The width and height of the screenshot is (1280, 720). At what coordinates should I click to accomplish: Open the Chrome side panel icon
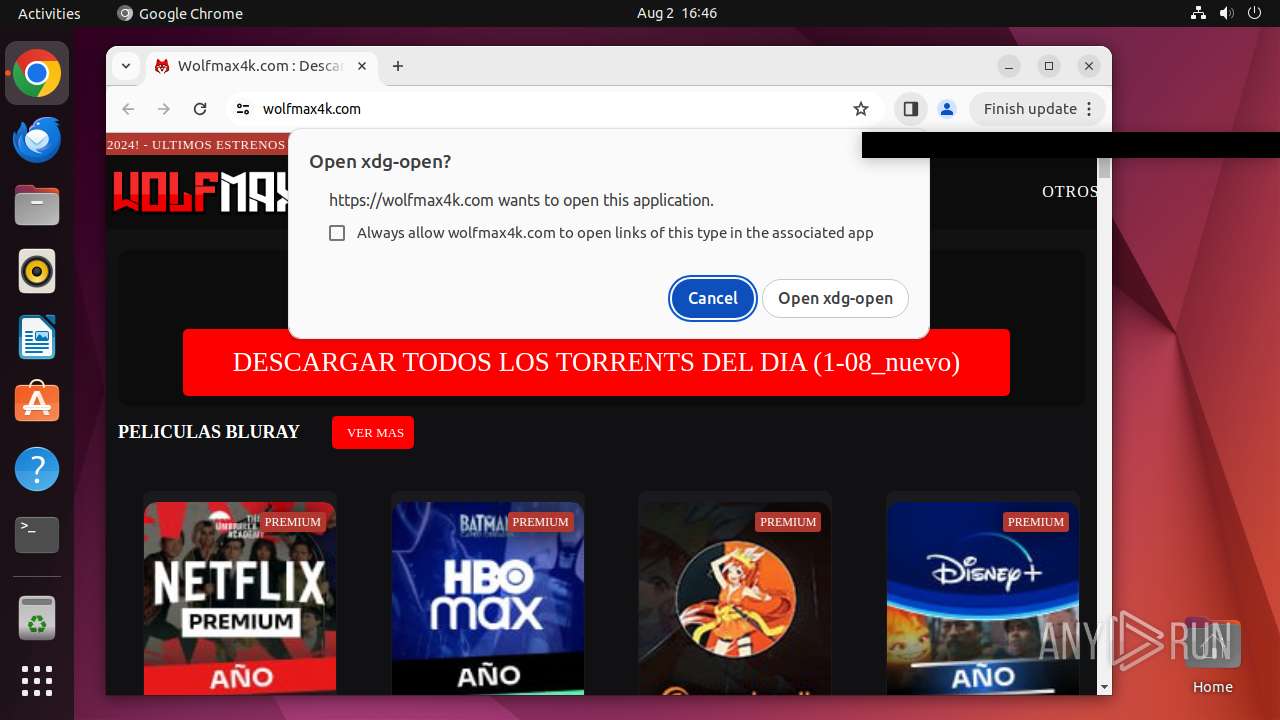coord(910,109)
